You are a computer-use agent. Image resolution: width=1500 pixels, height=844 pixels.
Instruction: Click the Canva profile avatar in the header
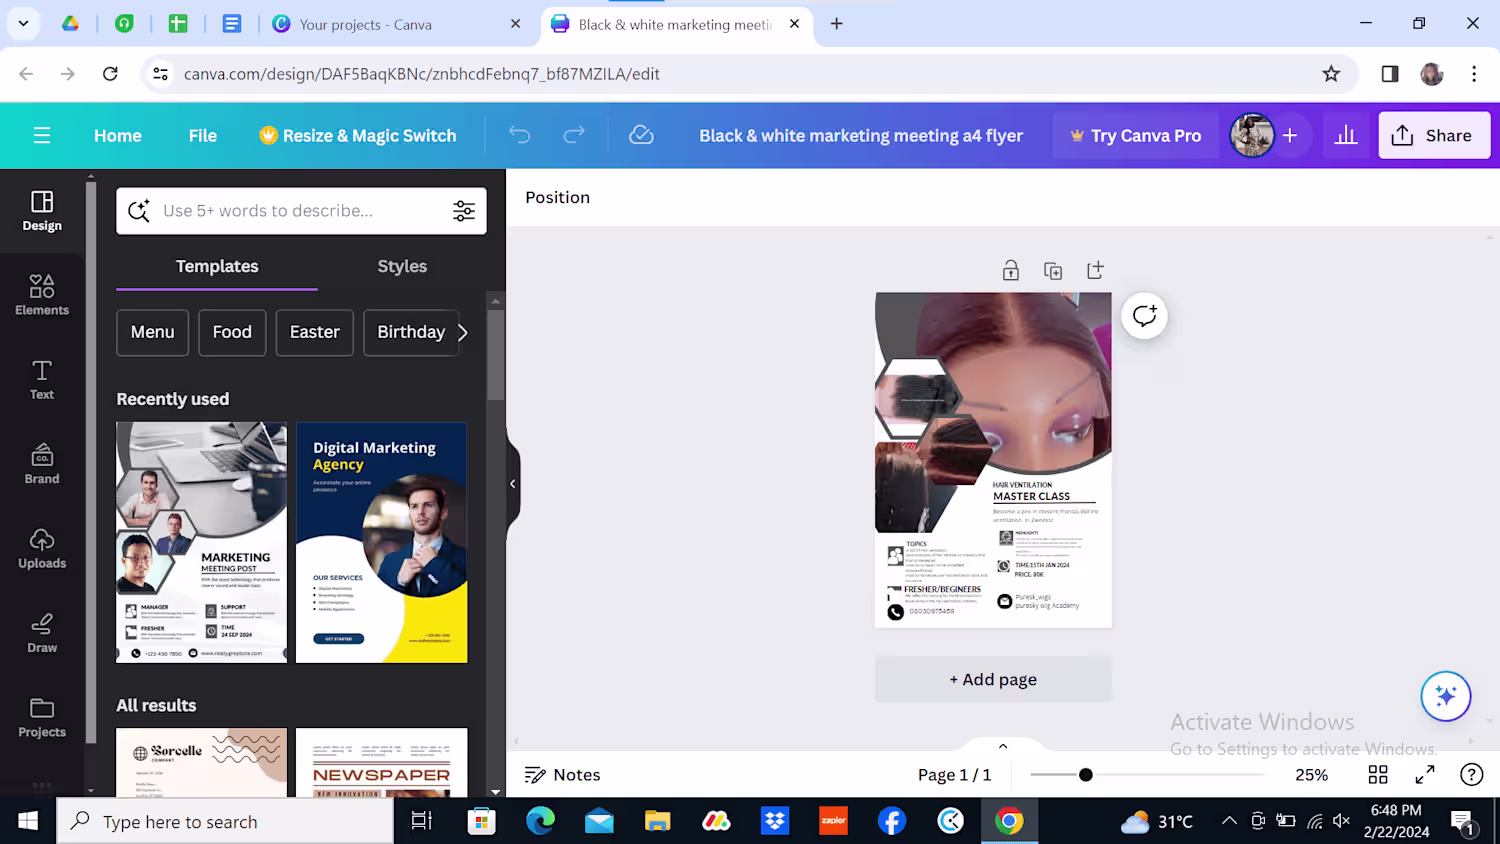[1251, 135]
